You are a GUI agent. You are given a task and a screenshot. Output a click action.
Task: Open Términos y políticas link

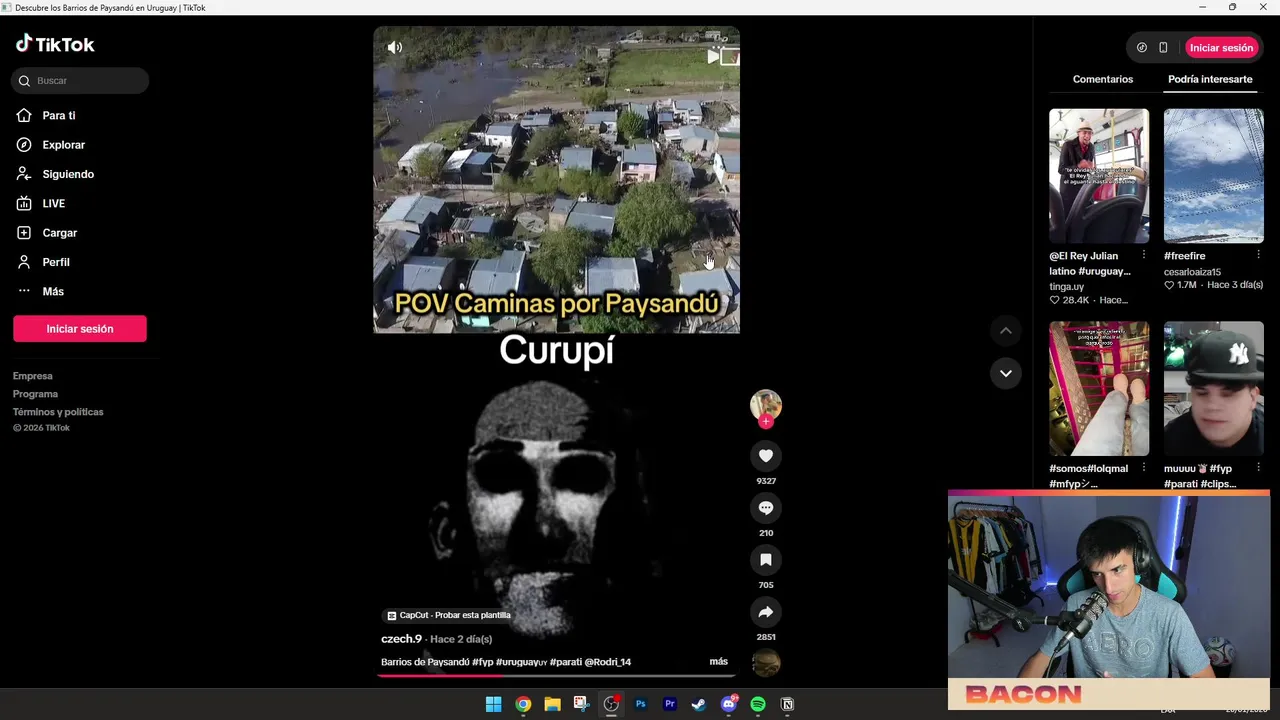tap(58, 412)
